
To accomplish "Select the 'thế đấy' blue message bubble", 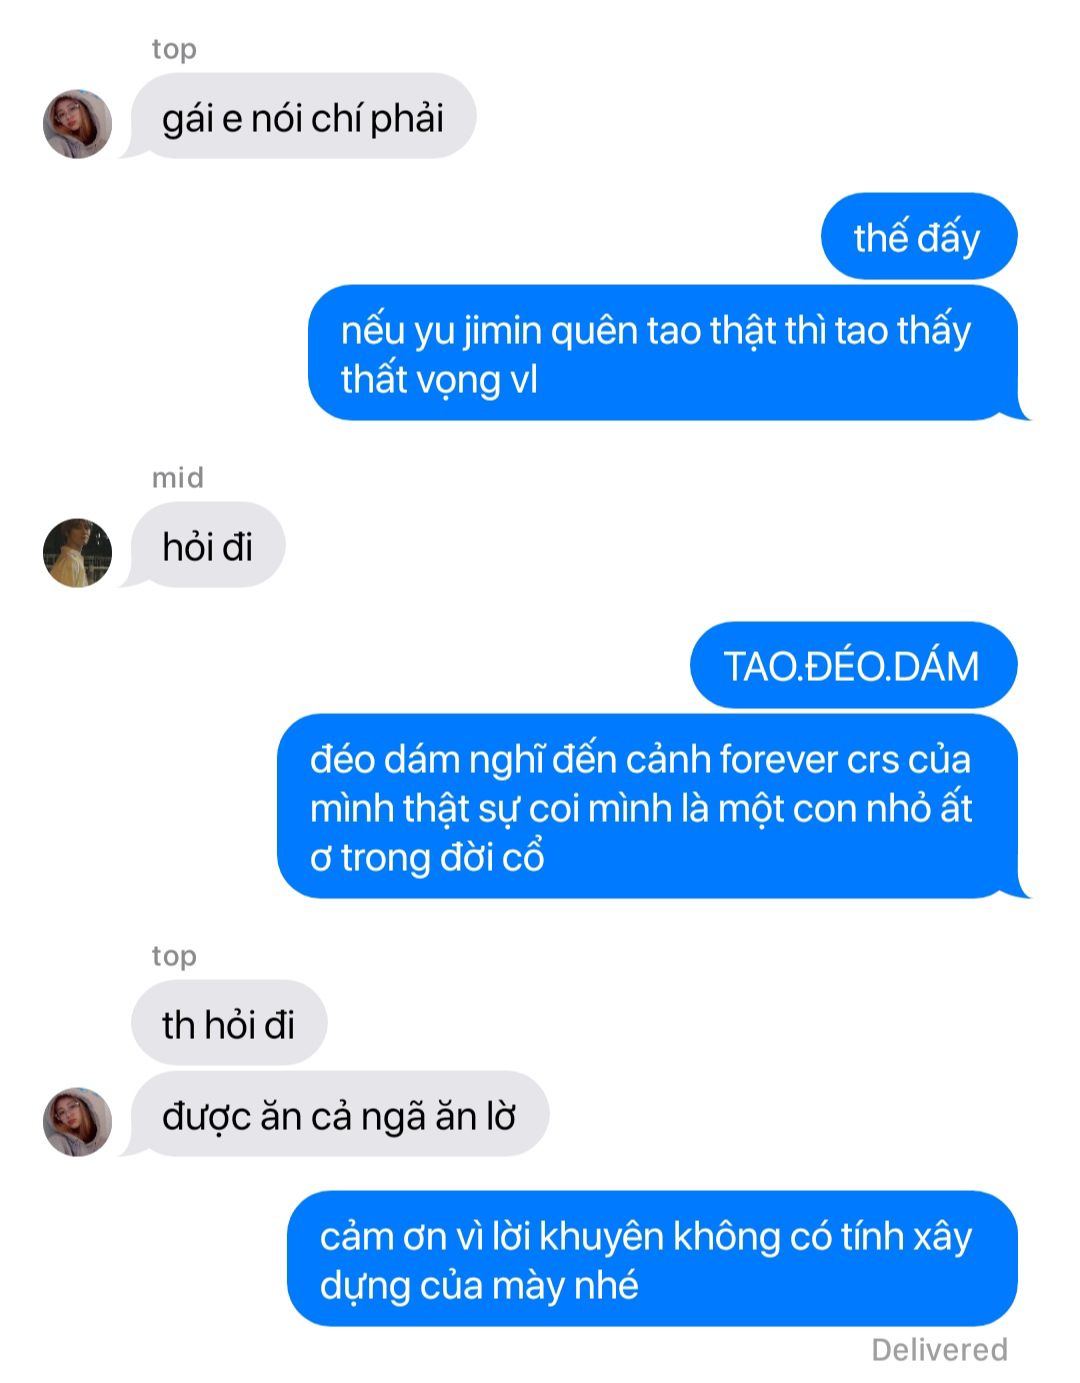I will point(918,237).
